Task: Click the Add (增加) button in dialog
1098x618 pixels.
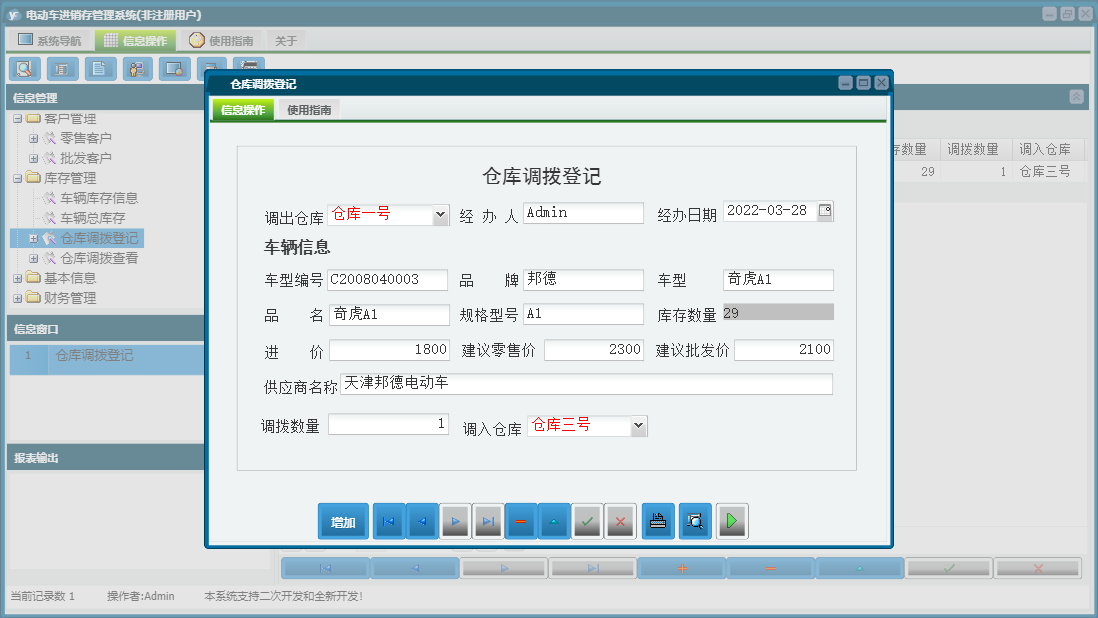Action: click(343, 521)
